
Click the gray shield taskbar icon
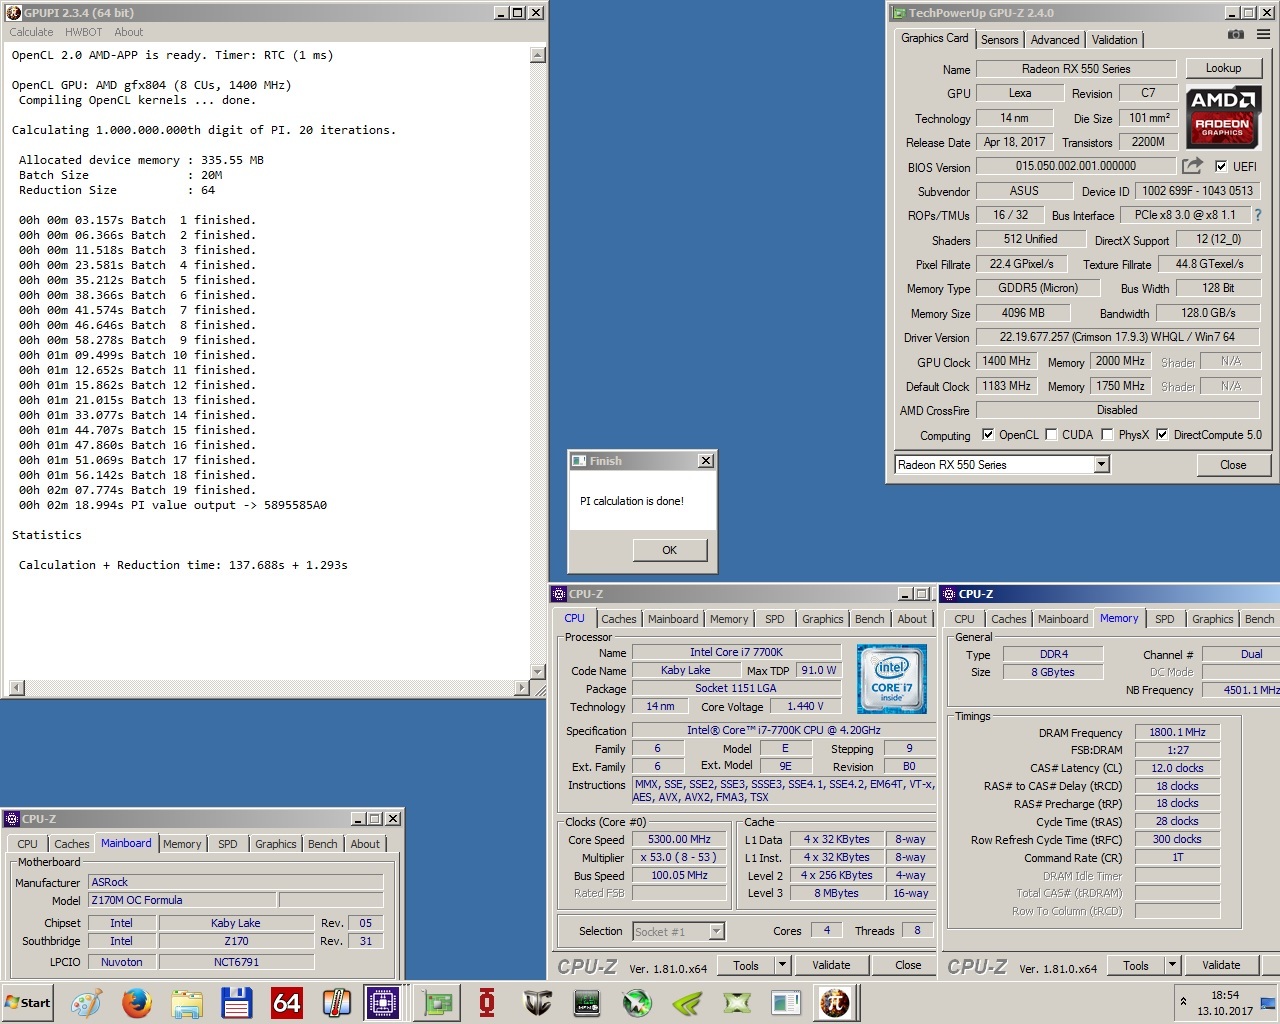tap(537, 1002)
